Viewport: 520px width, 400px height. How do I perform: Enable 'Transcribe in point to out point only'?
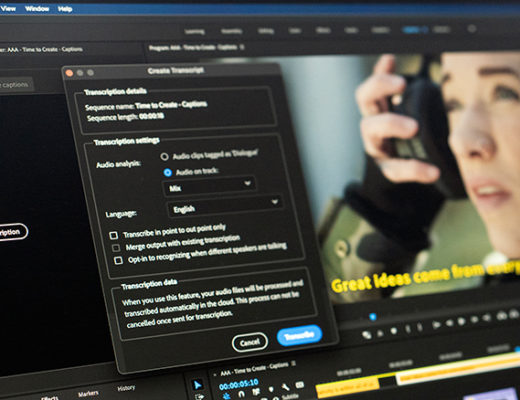(x=114, y=235)
